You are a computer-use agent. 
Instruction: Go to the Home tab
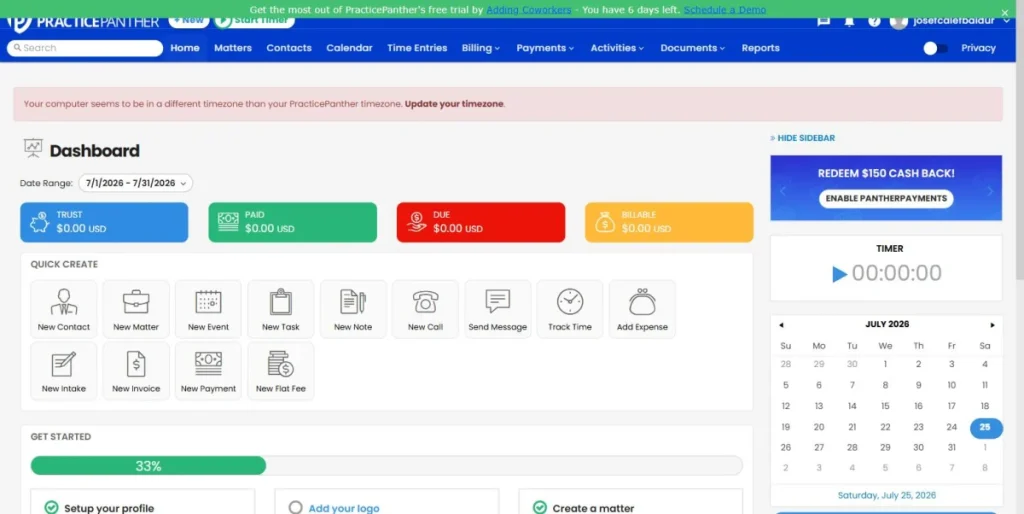185,48
